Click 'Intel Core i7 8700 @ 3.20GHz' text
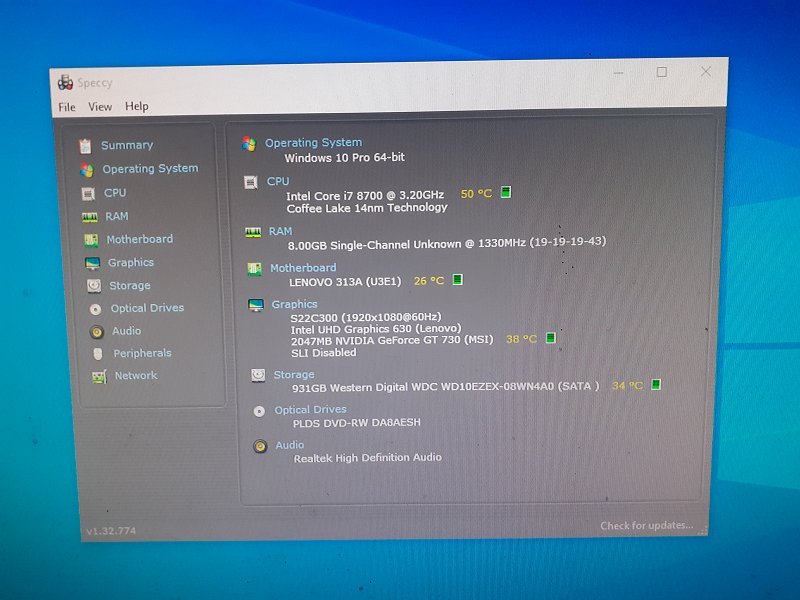The width and height of the screenshot is (800, 600). point(365,195)
